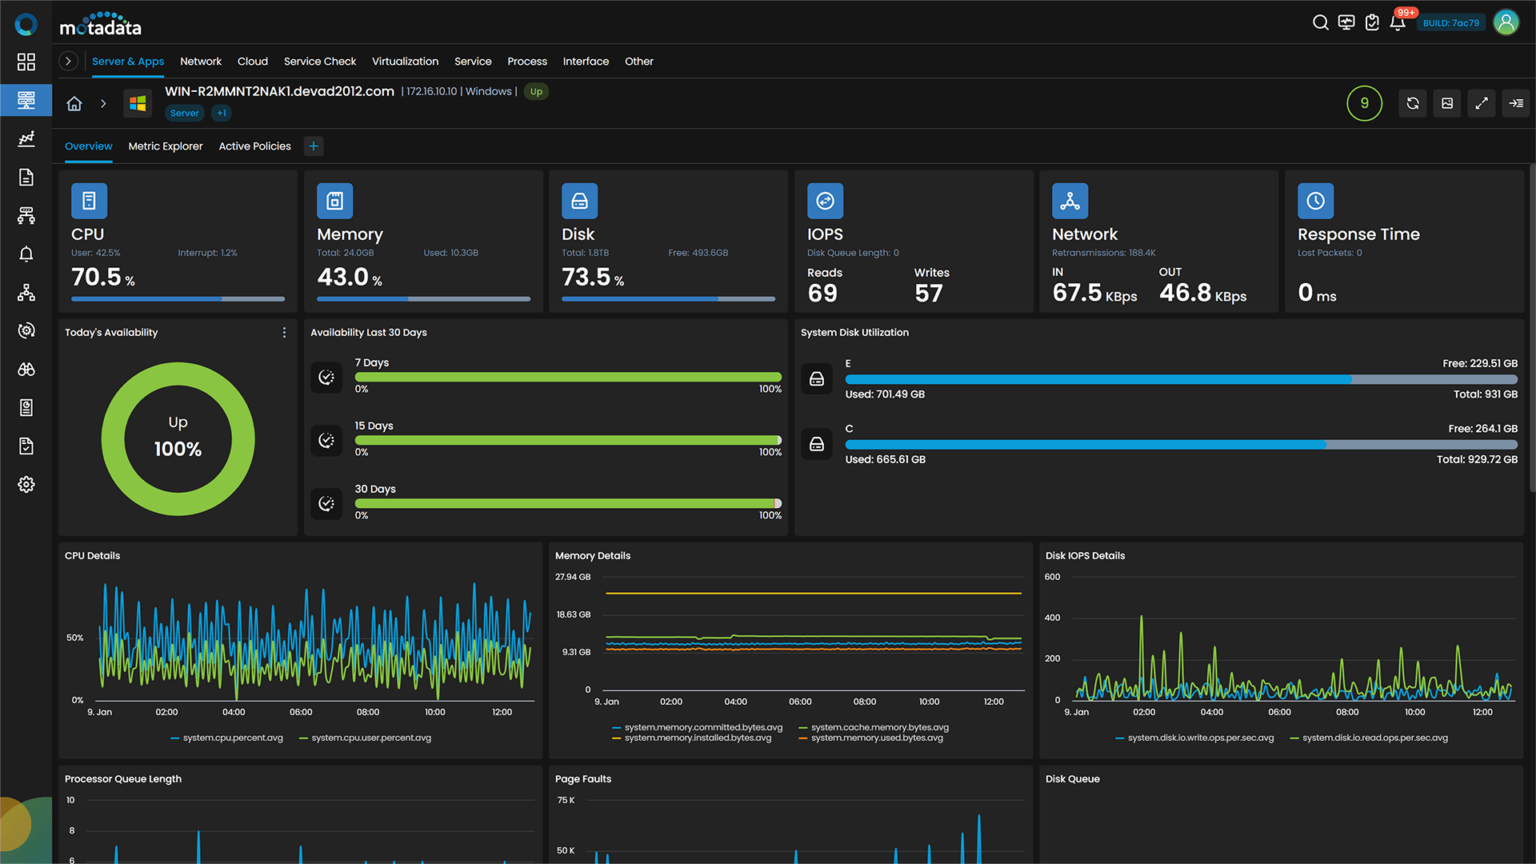1536x864 pixels.
Task: Click the full-screen expand icon
Action: 1481,103
